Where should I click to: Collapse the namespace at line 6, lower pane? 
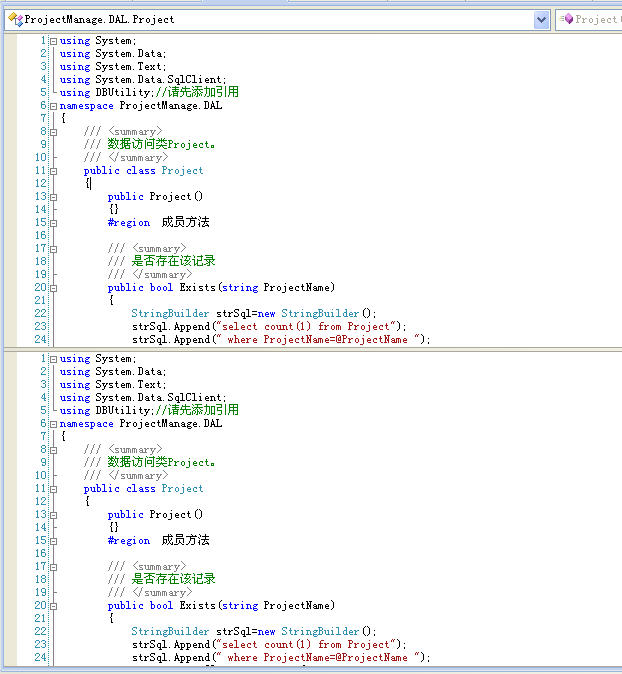point(53,424)
